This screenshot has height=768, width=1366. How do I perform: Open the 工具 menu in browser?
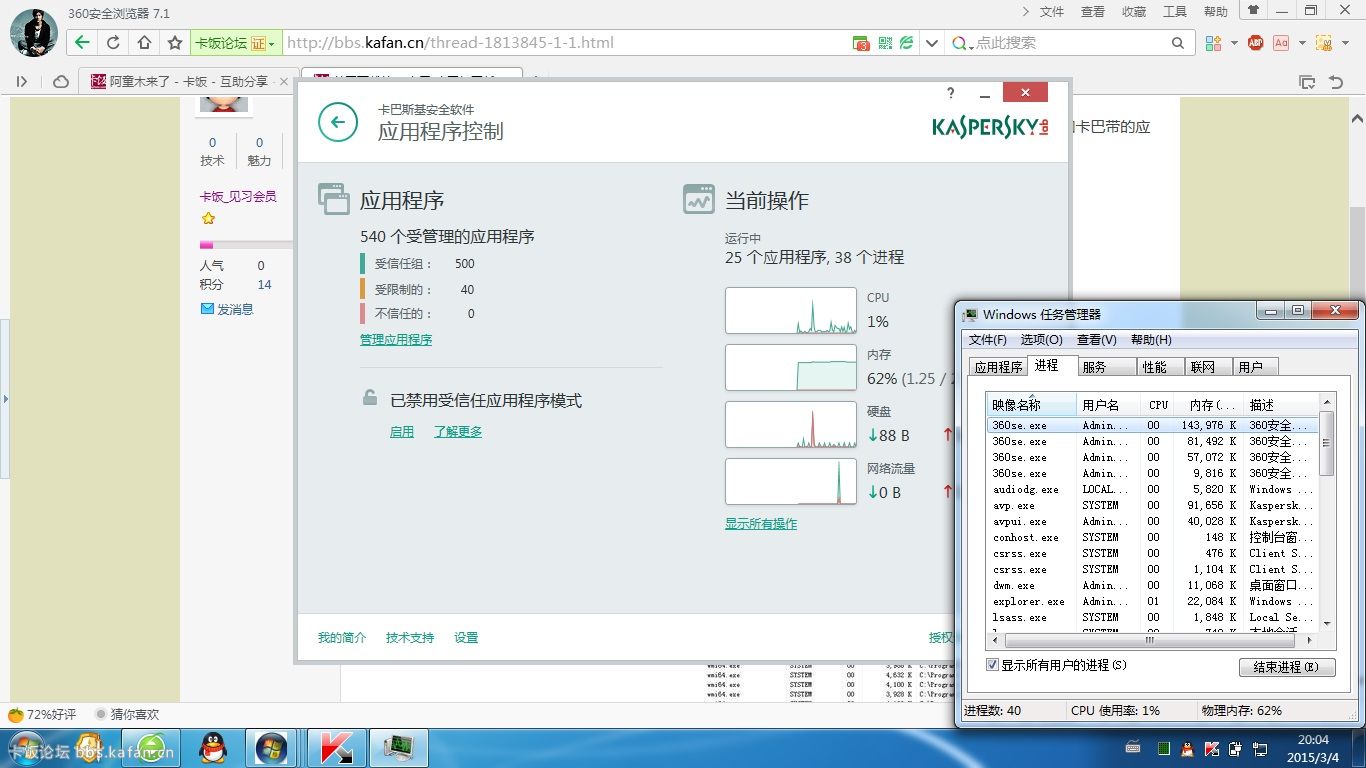(x=1175, y=12)
